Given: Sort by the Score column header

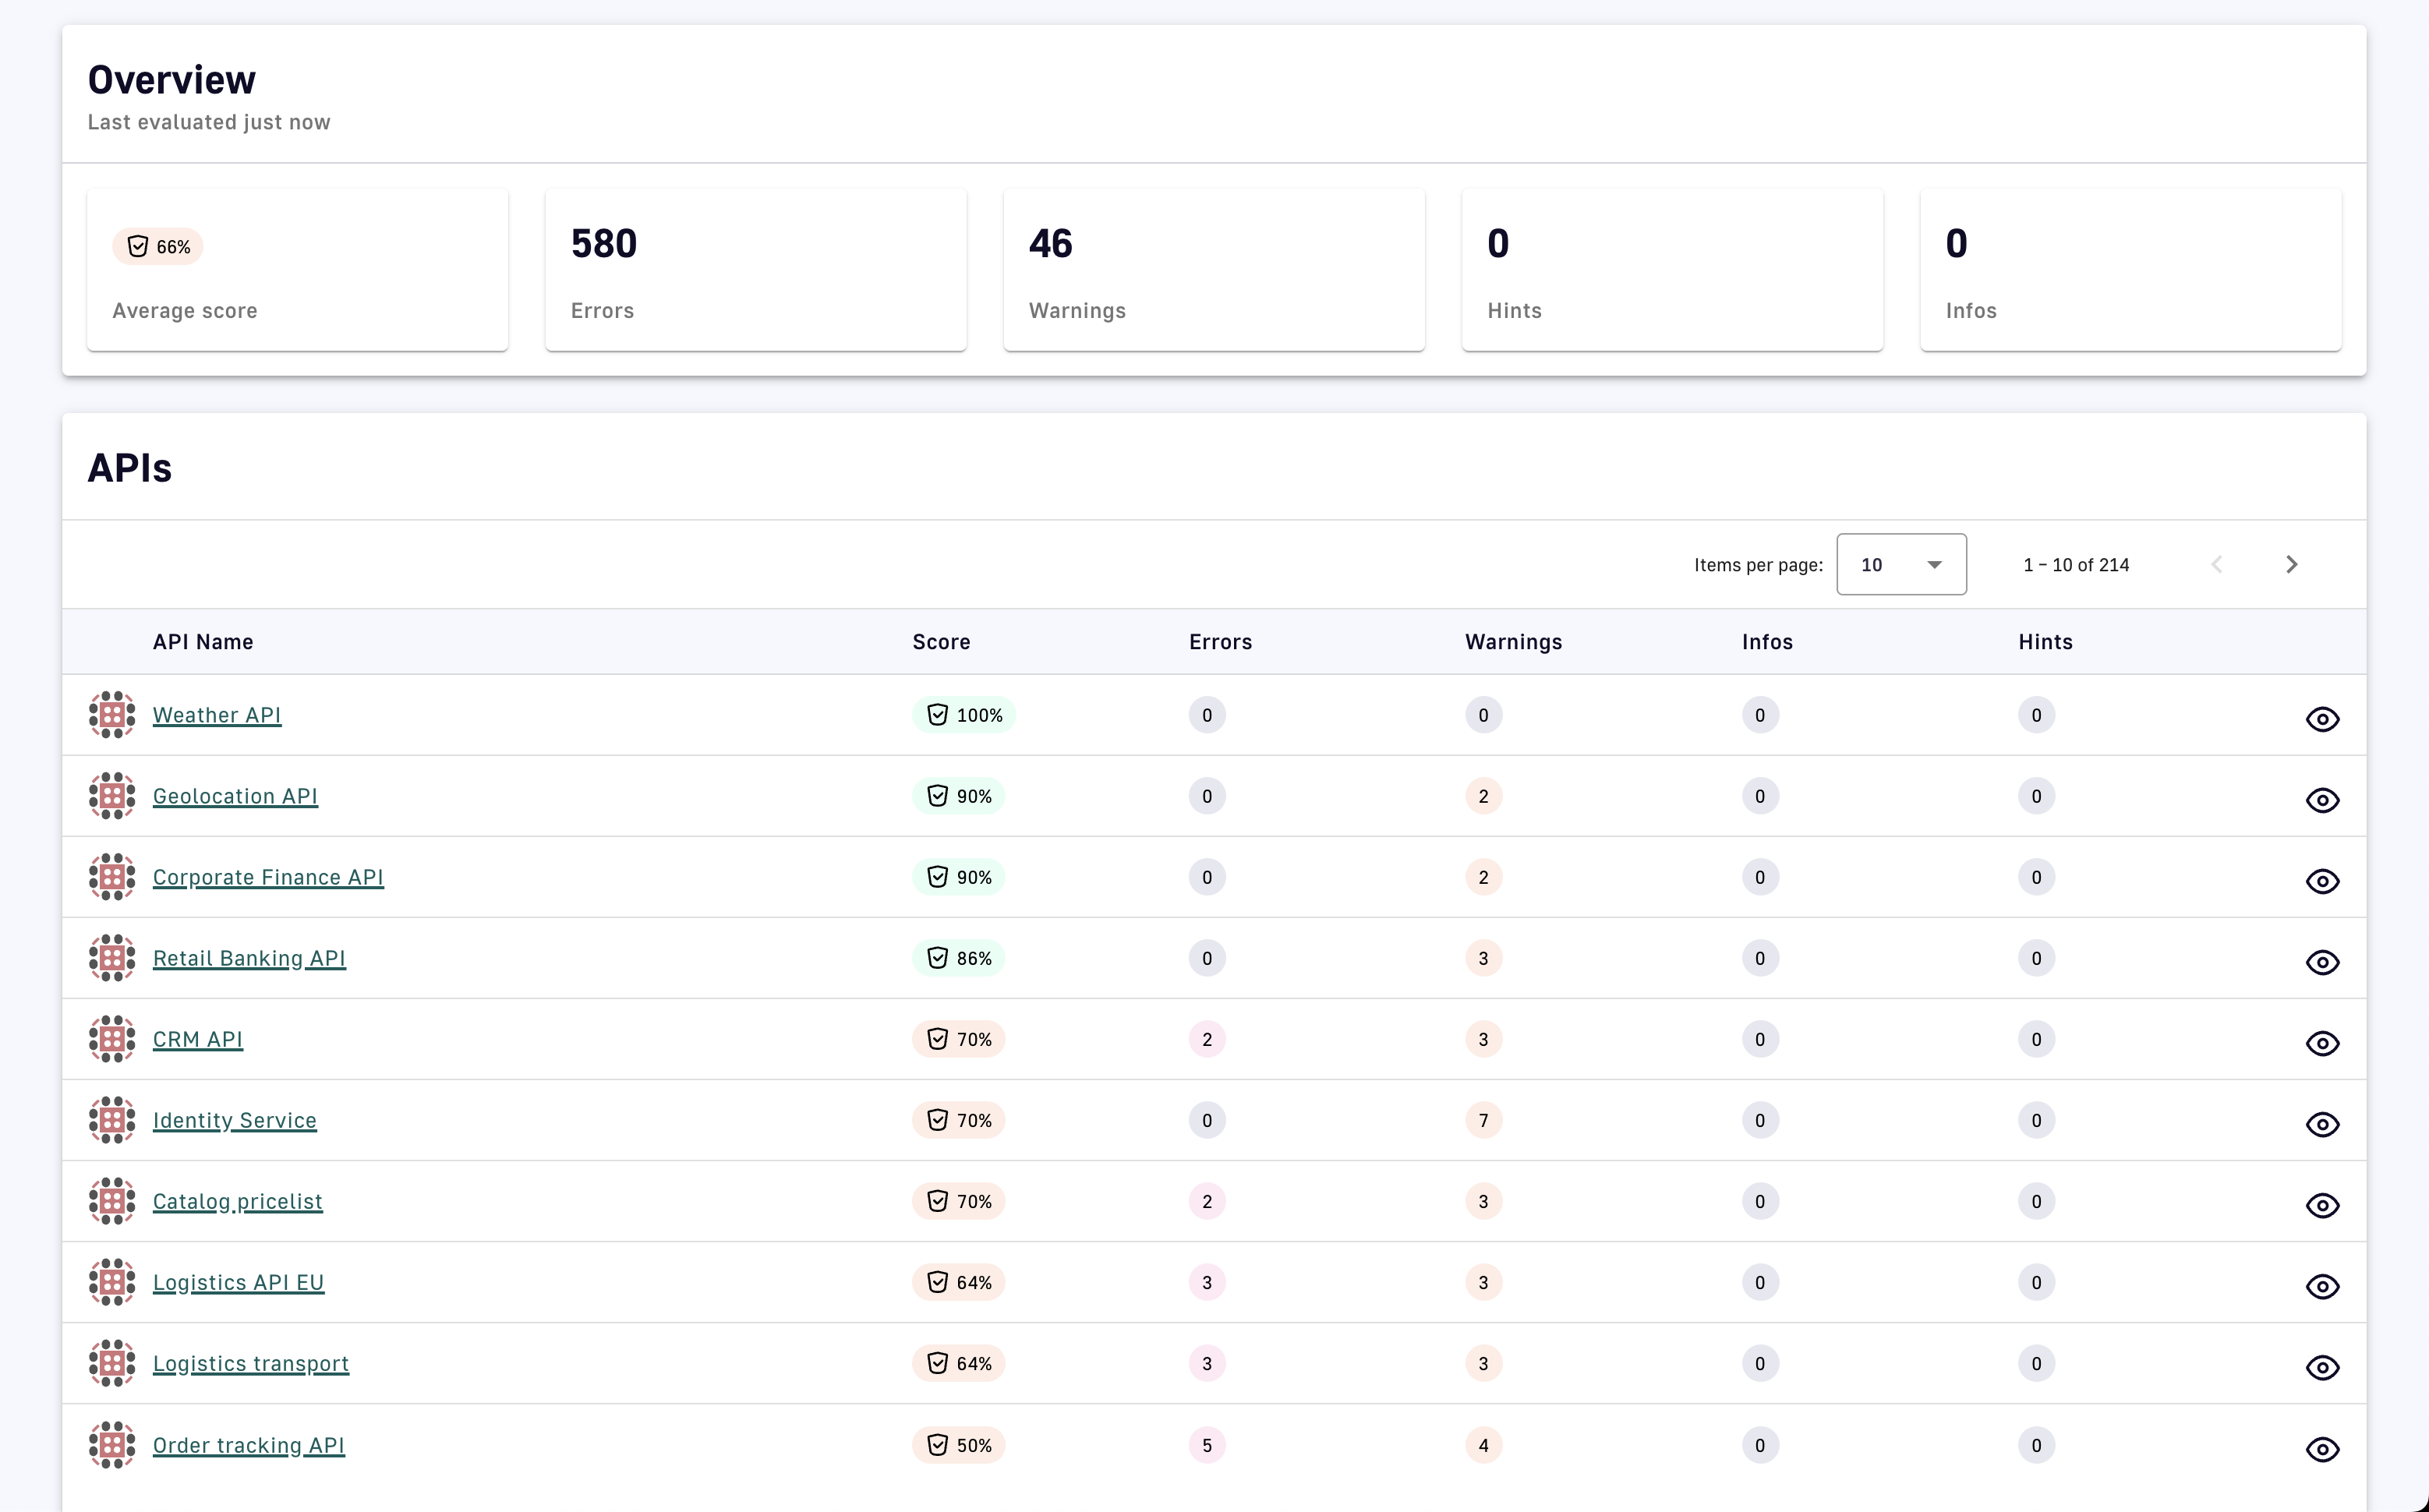Looking at the screenshot, I should click(941, 642).
